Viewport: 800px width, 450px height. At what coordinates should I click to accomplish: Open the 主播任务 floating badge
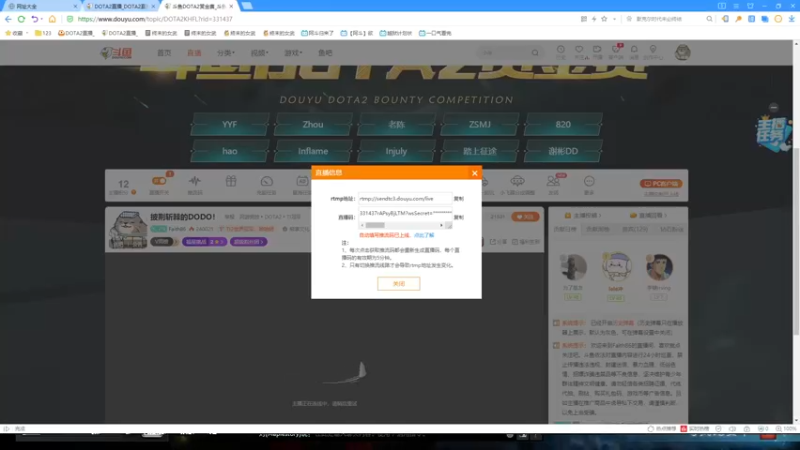coord(773,134)
